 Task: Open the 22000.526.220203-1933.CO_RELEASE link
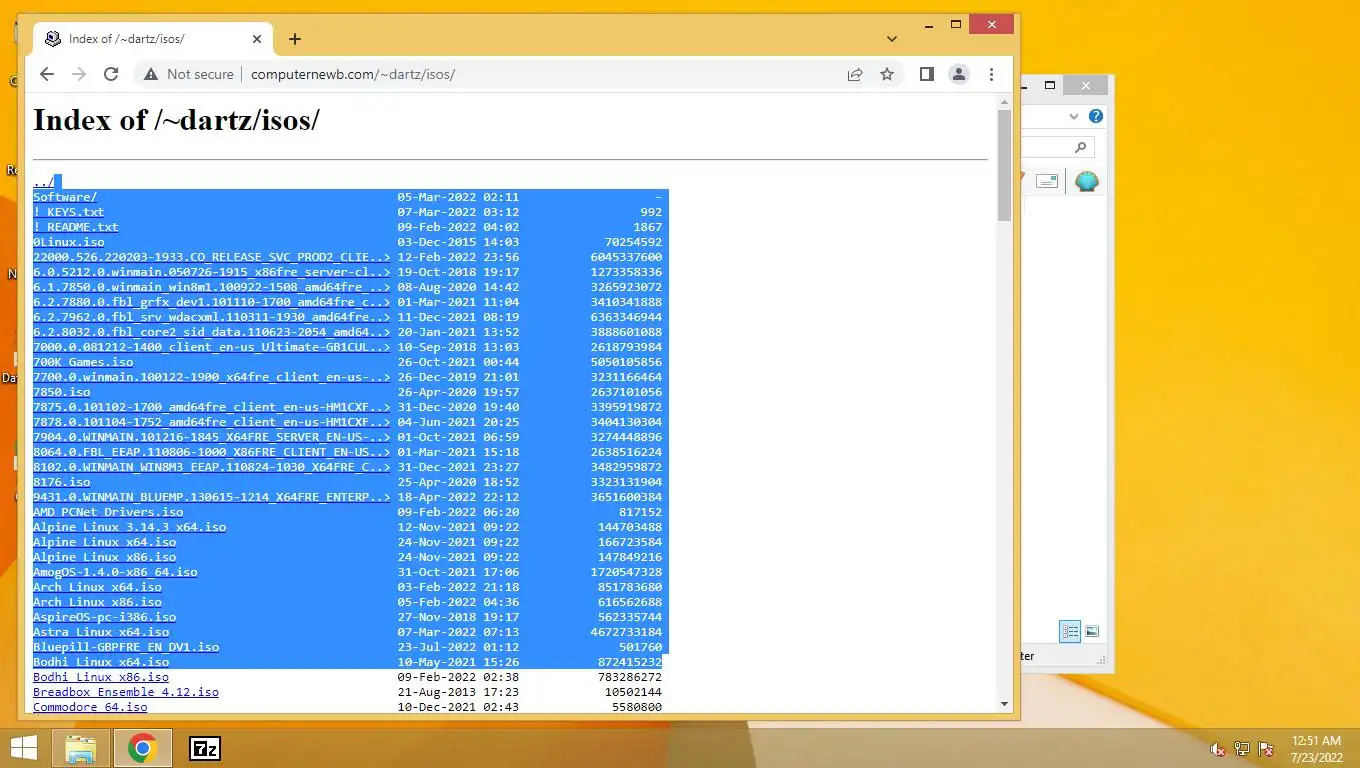pyautogui.click(x=212, y=257)
